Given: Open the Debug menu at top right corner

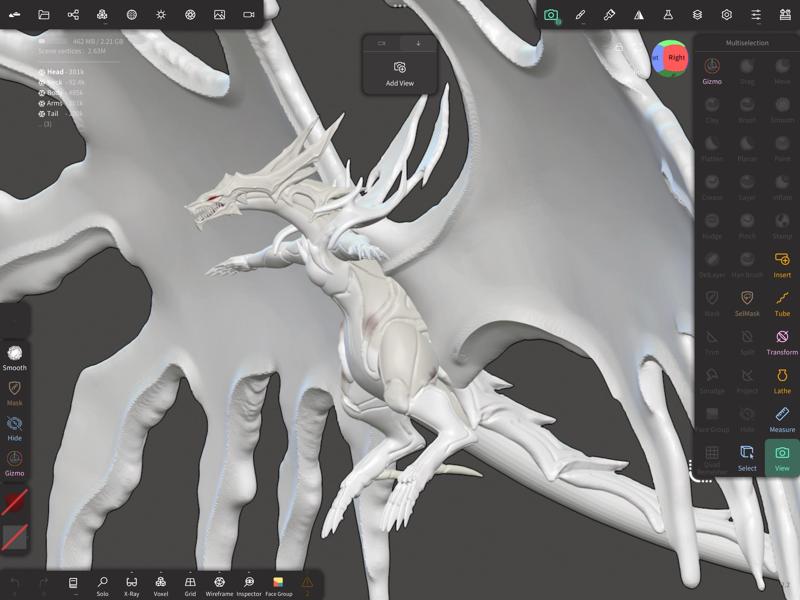Looking at the screenshot, I should 785,15.
